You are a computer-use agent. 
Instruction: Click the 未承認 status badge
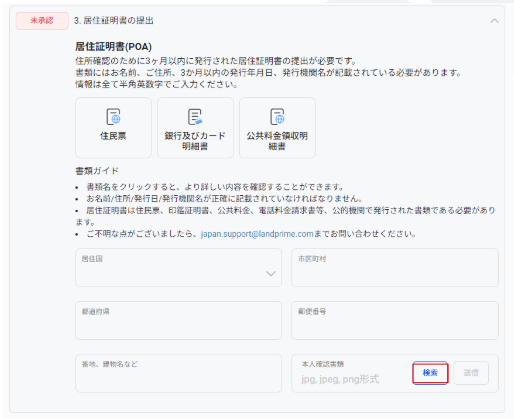point(42,21)
